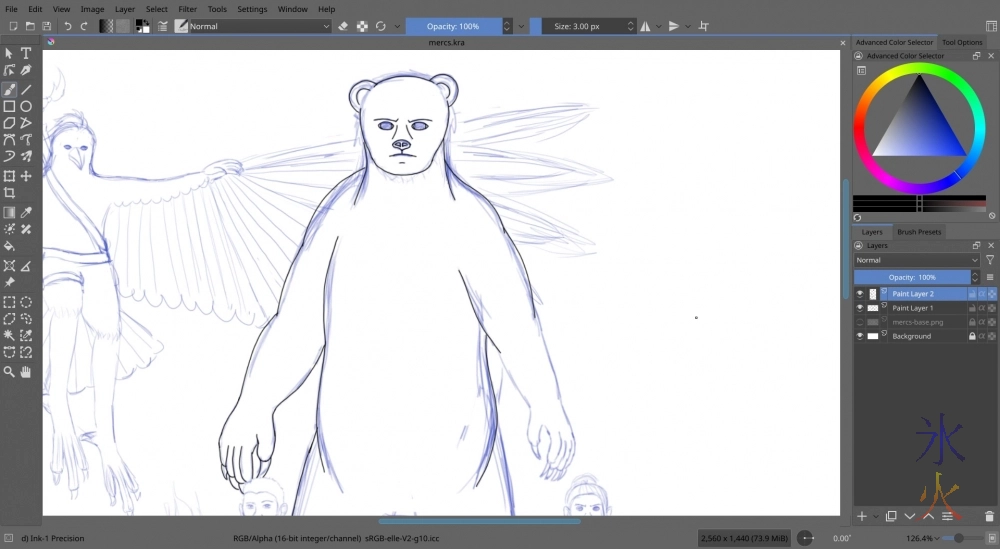Choose the Fill bucket tool
This screenshot has width=1000, height=549.
(x=9, y=246)
